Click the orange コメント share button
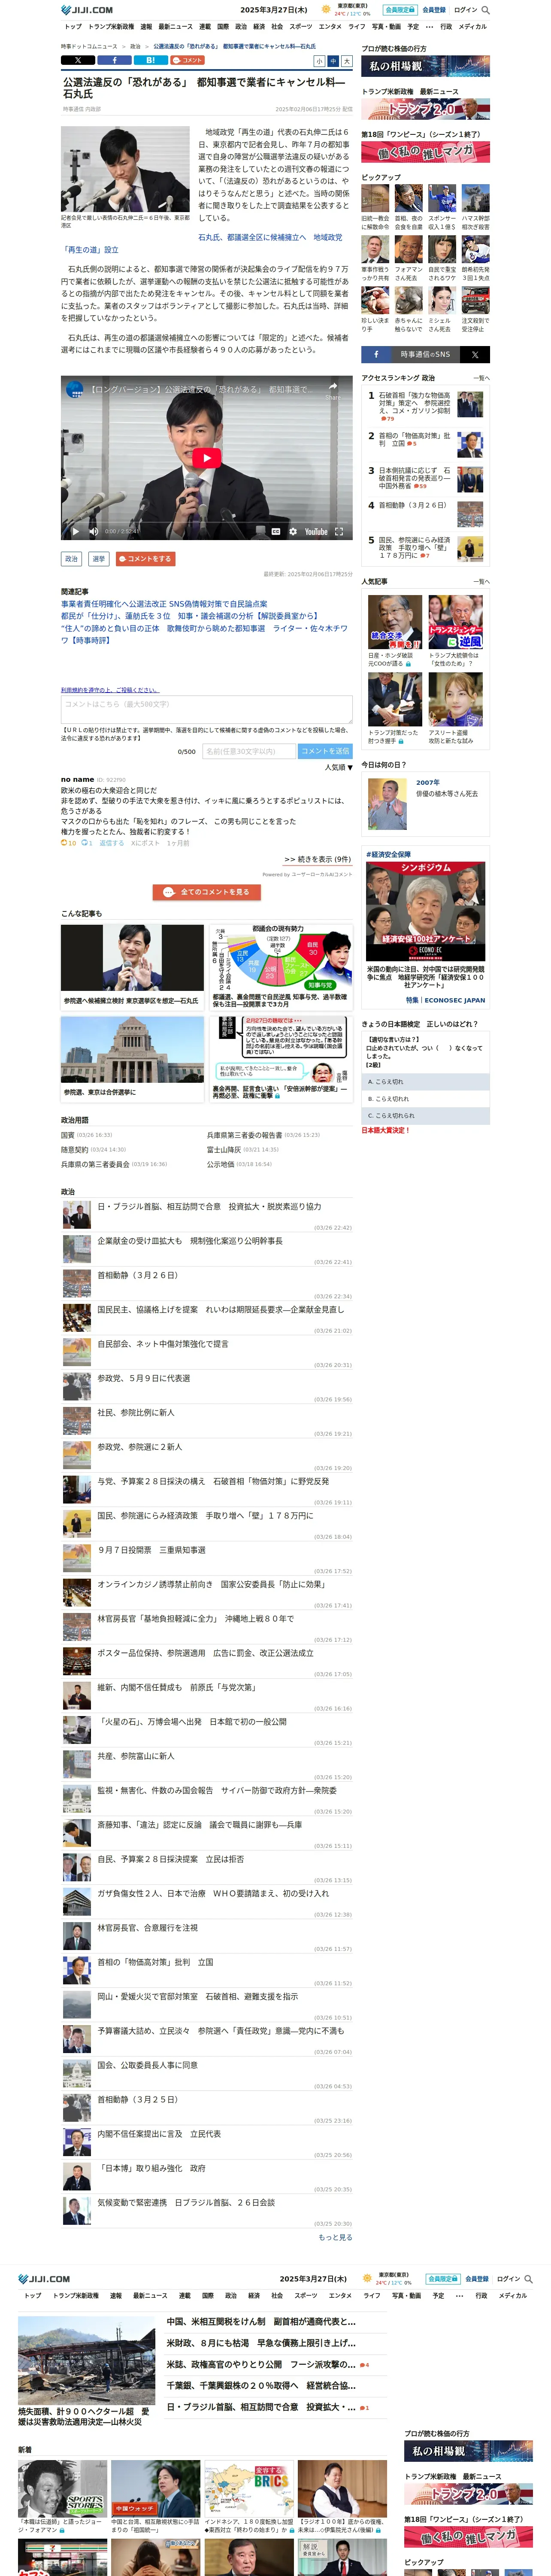 tap(187, 60)
